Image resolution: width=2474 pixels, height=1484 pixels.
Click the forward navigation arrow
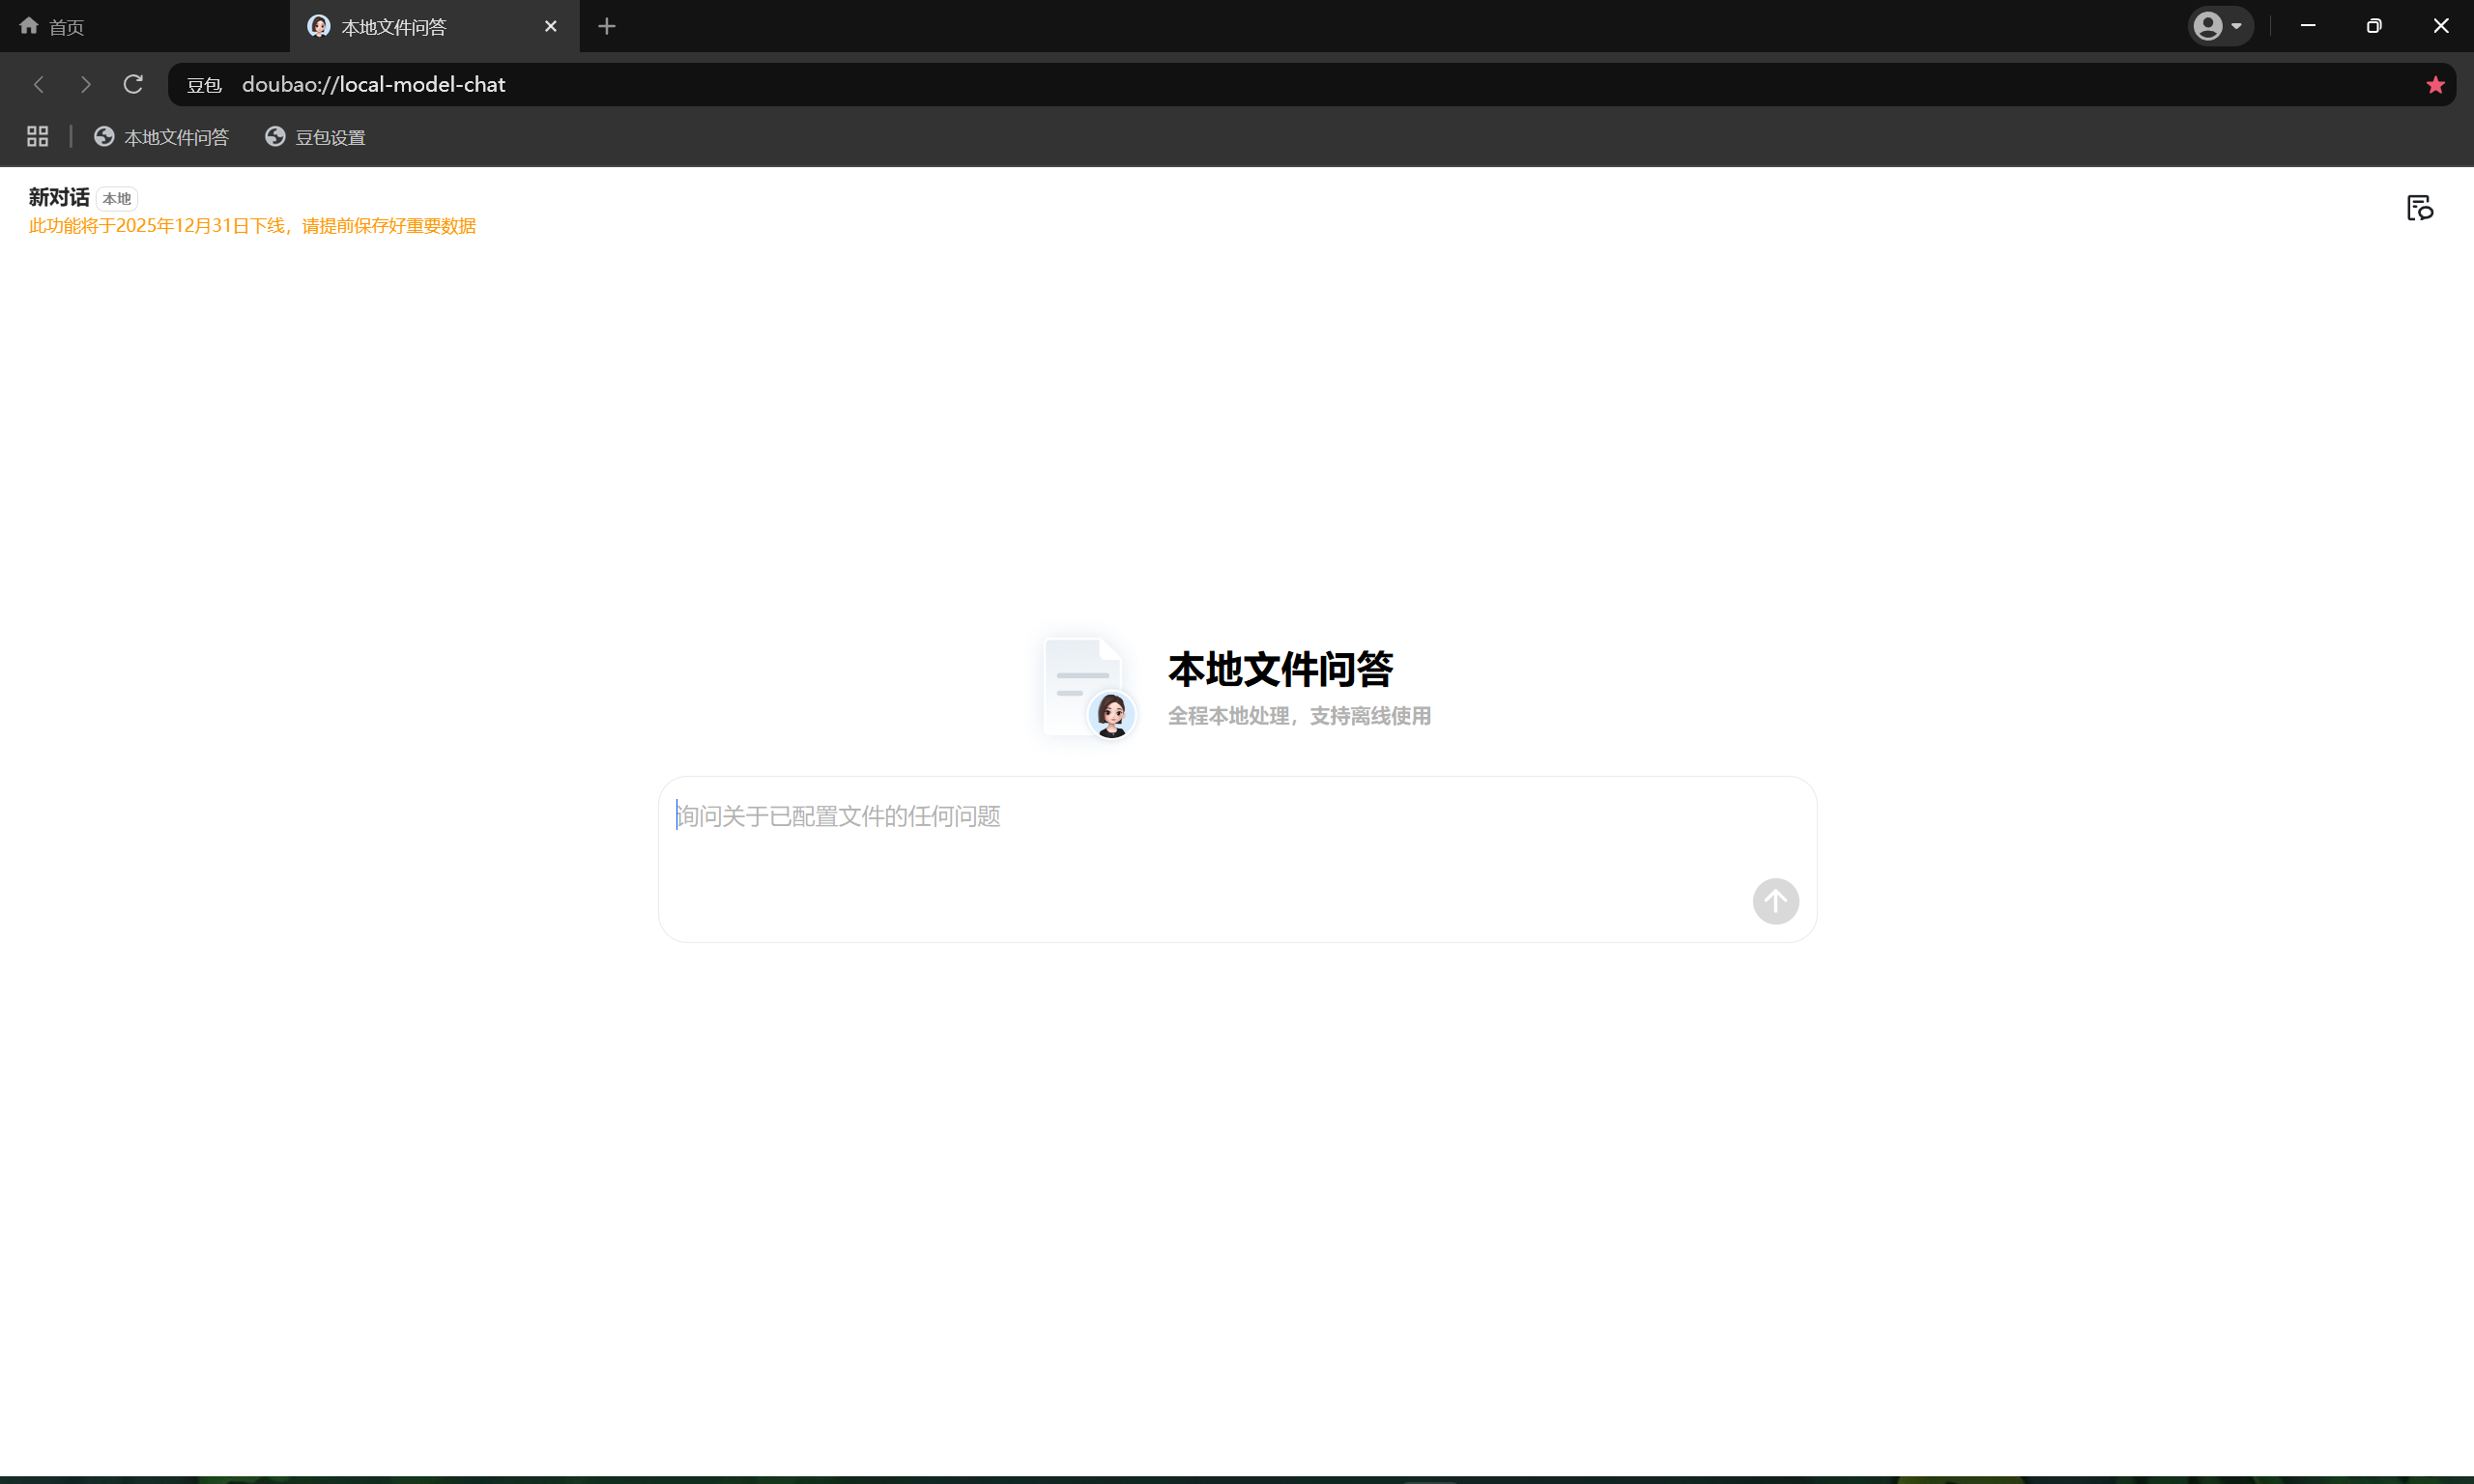85,84
